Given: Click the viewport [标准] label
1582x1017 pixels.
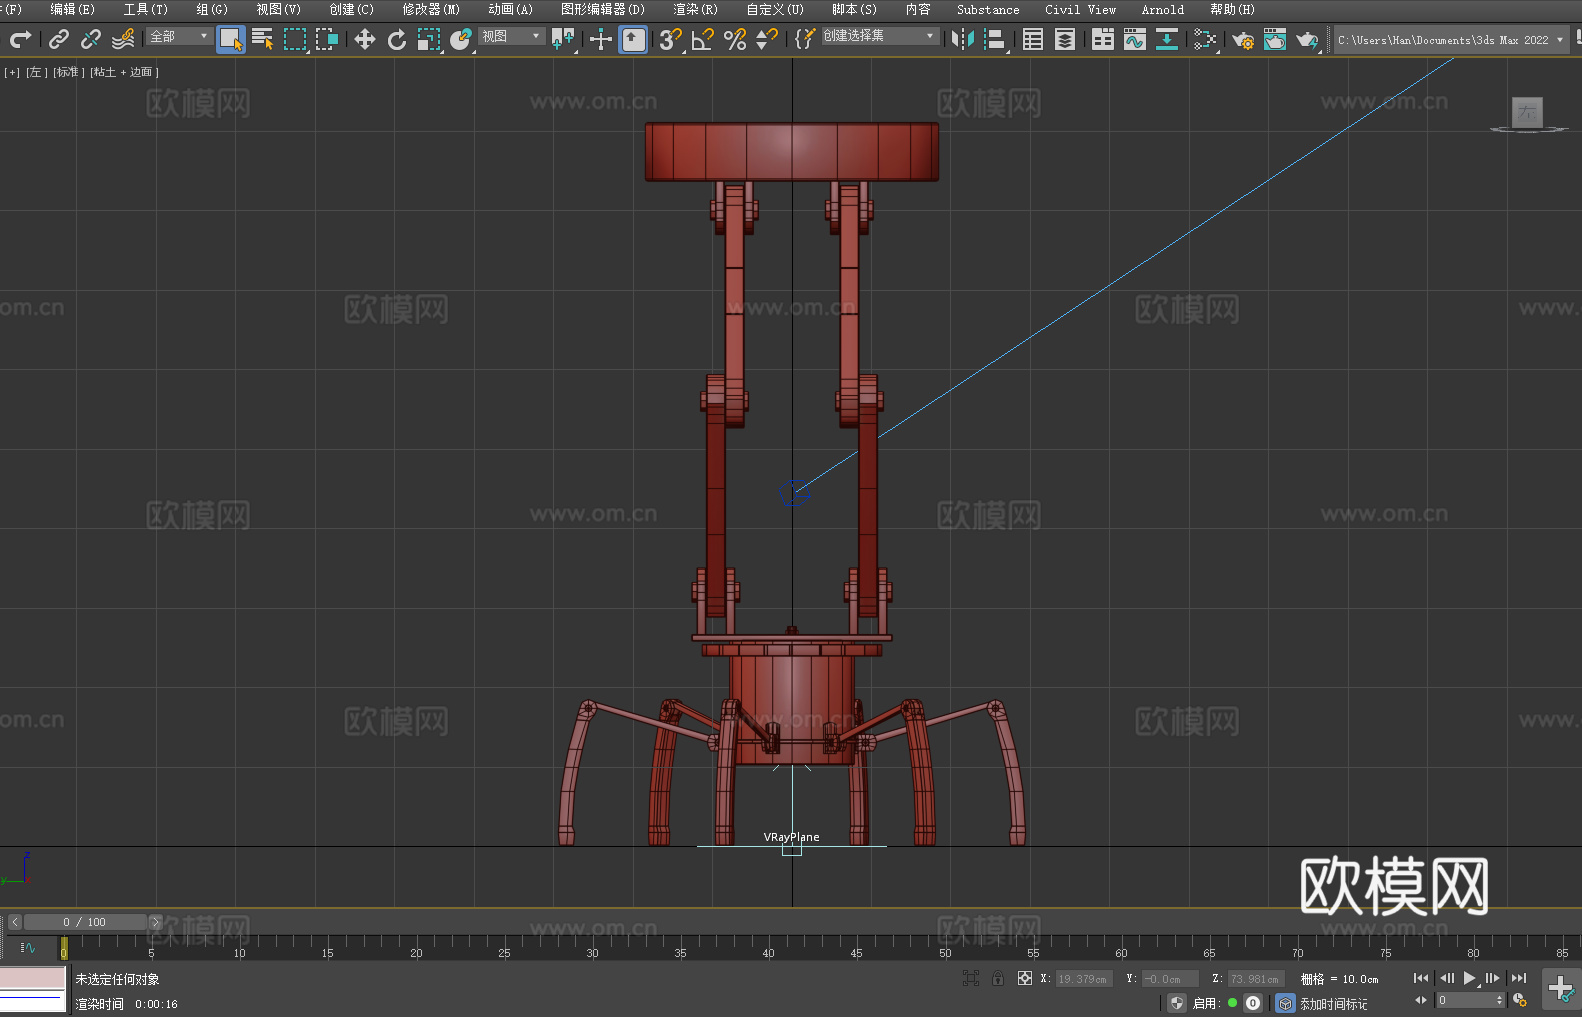Looking at the screenshot, I should click(x=68, y=72).
